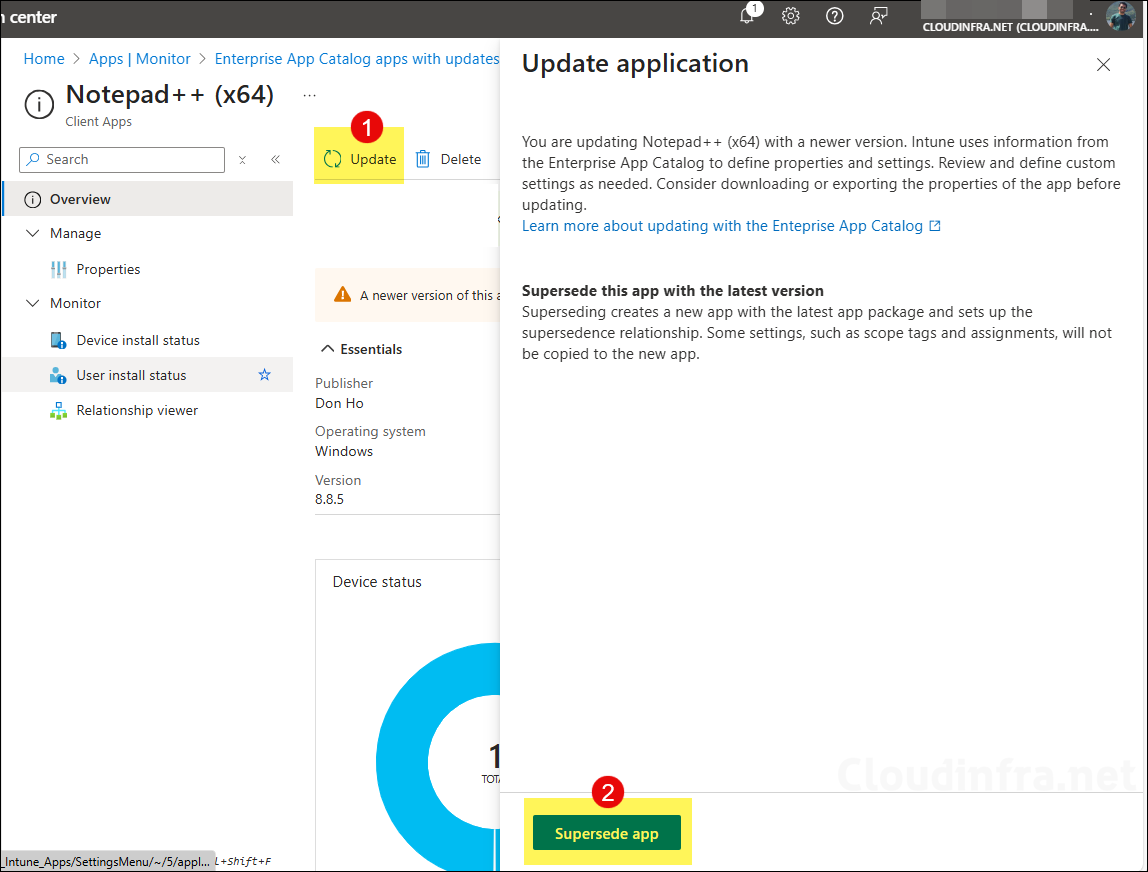The width and height of the screenshot is (1148, 872).
Task: Open Device install status page
Action: click(x=138, y=340)
